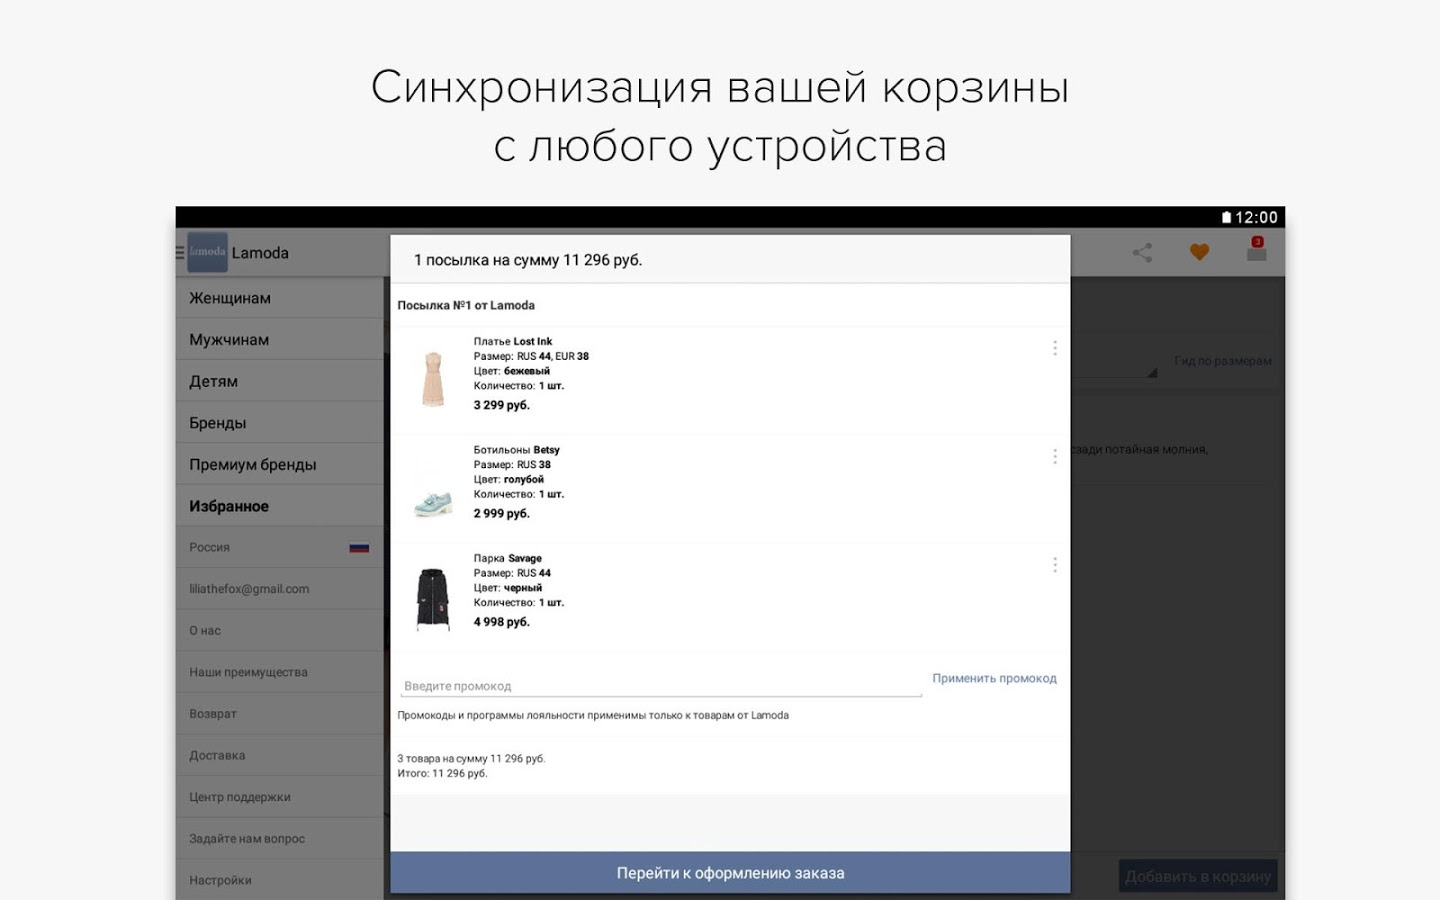Tap the beige dress thumbnail
Screen dimensions: 1440x900
[x=432, y=379]
